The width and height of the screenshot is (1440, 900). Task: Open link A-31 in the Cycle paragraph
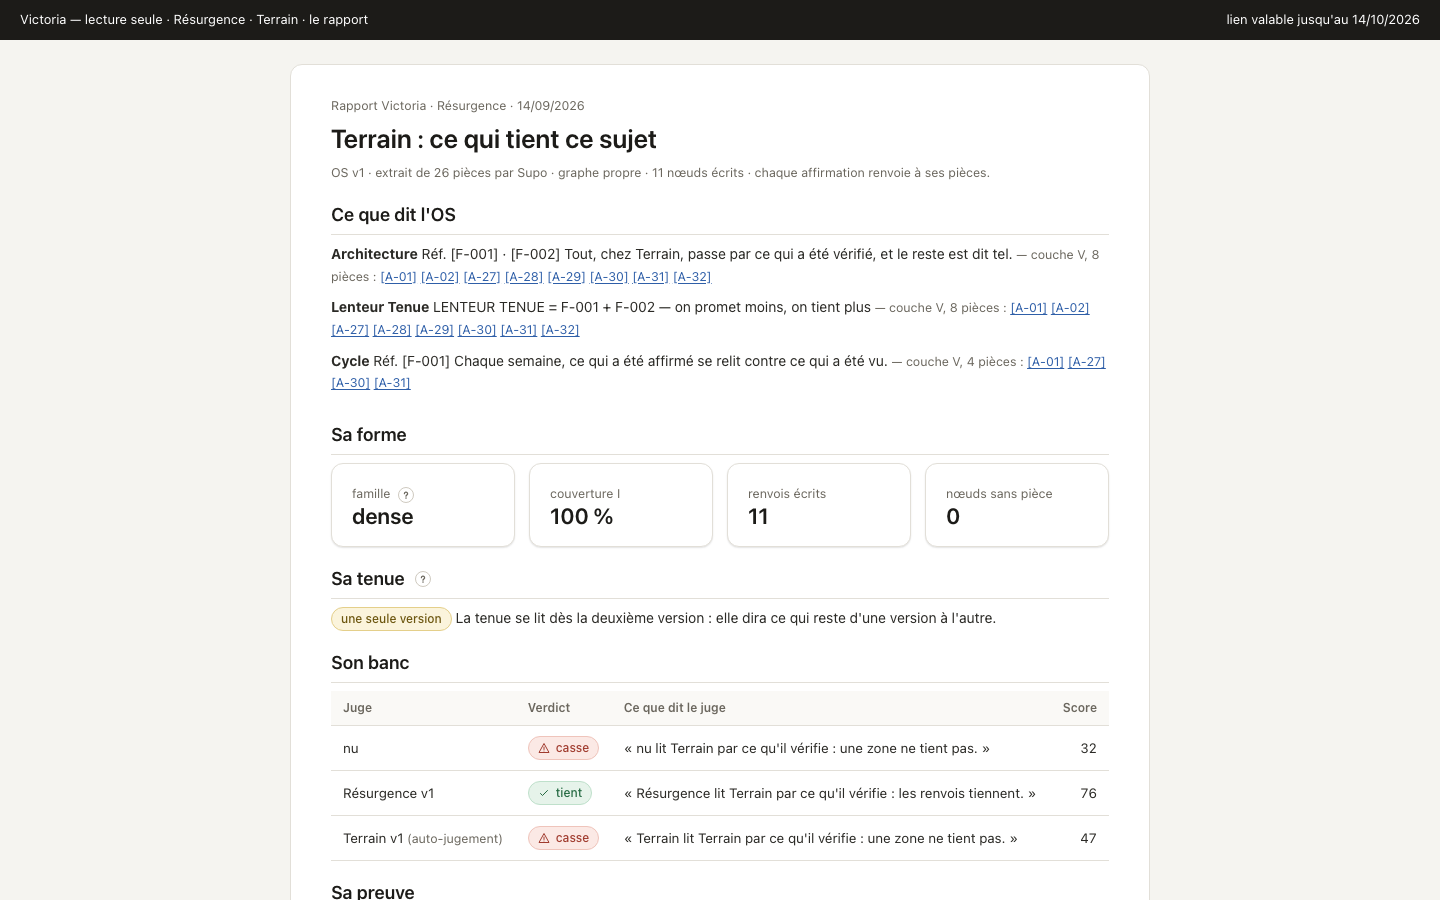[392, 383]
